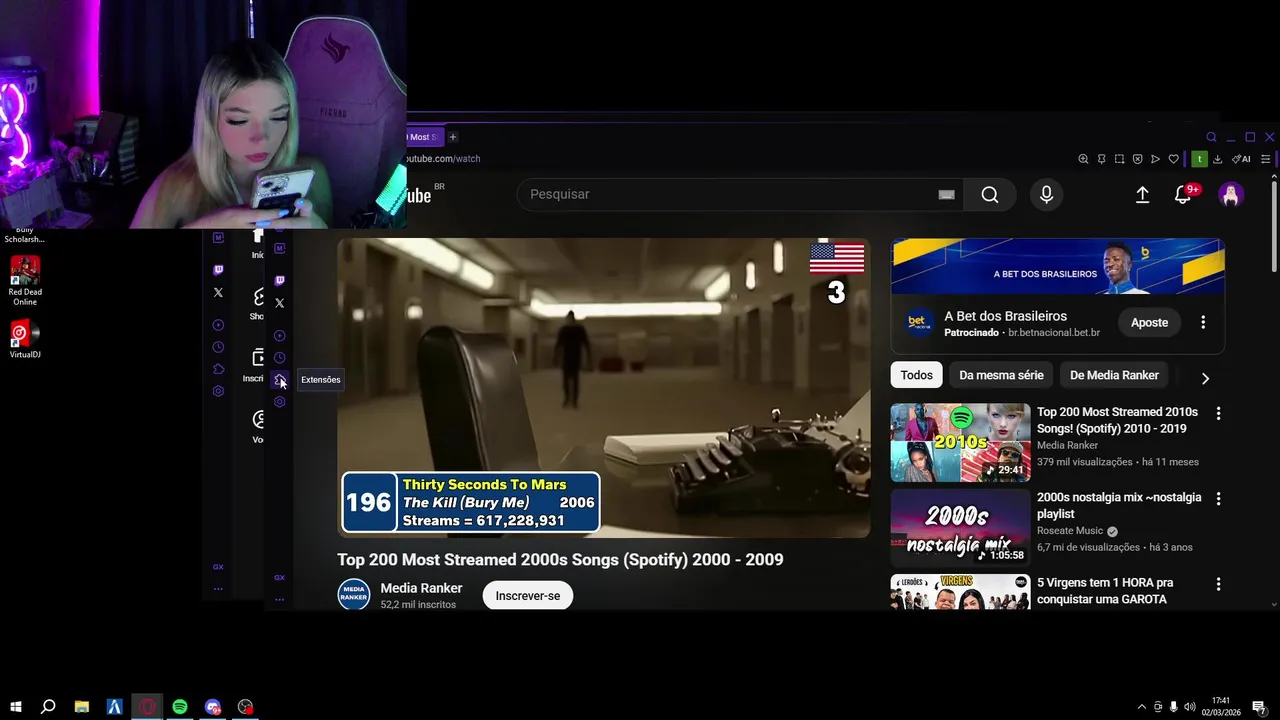Image resolution: width=1280 pixels, height=720 pixels.
Task: Open 2000s nostalgia mix playlist title
Action: coord(1119,505)
